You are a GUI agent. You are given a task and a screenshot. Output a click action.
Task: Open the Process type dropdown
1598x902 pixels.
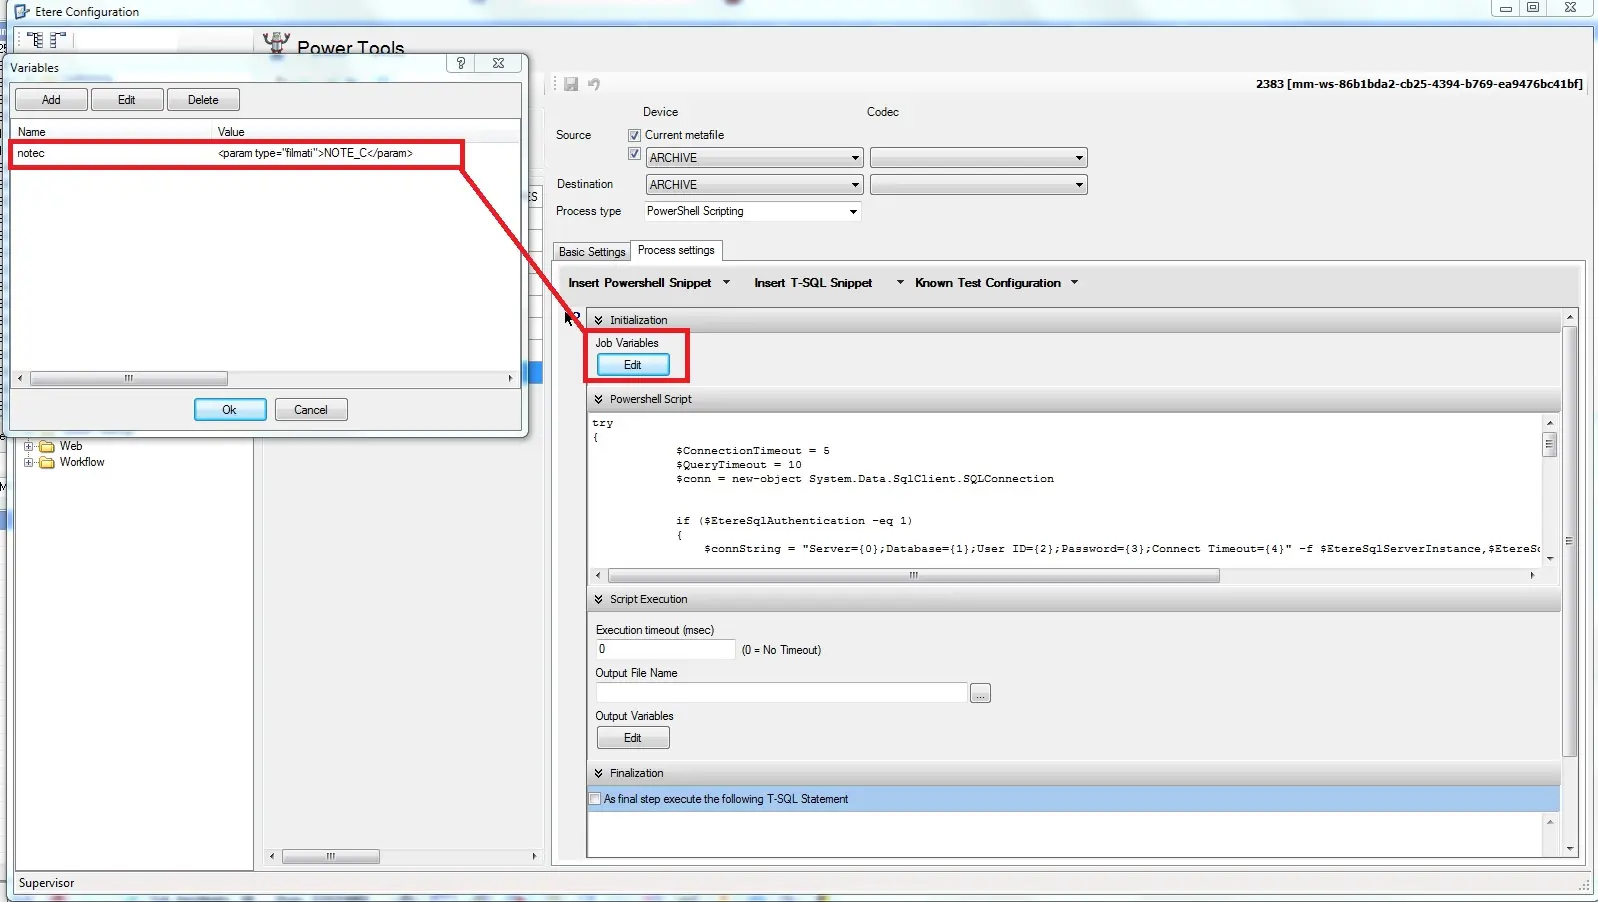[852, 211]
